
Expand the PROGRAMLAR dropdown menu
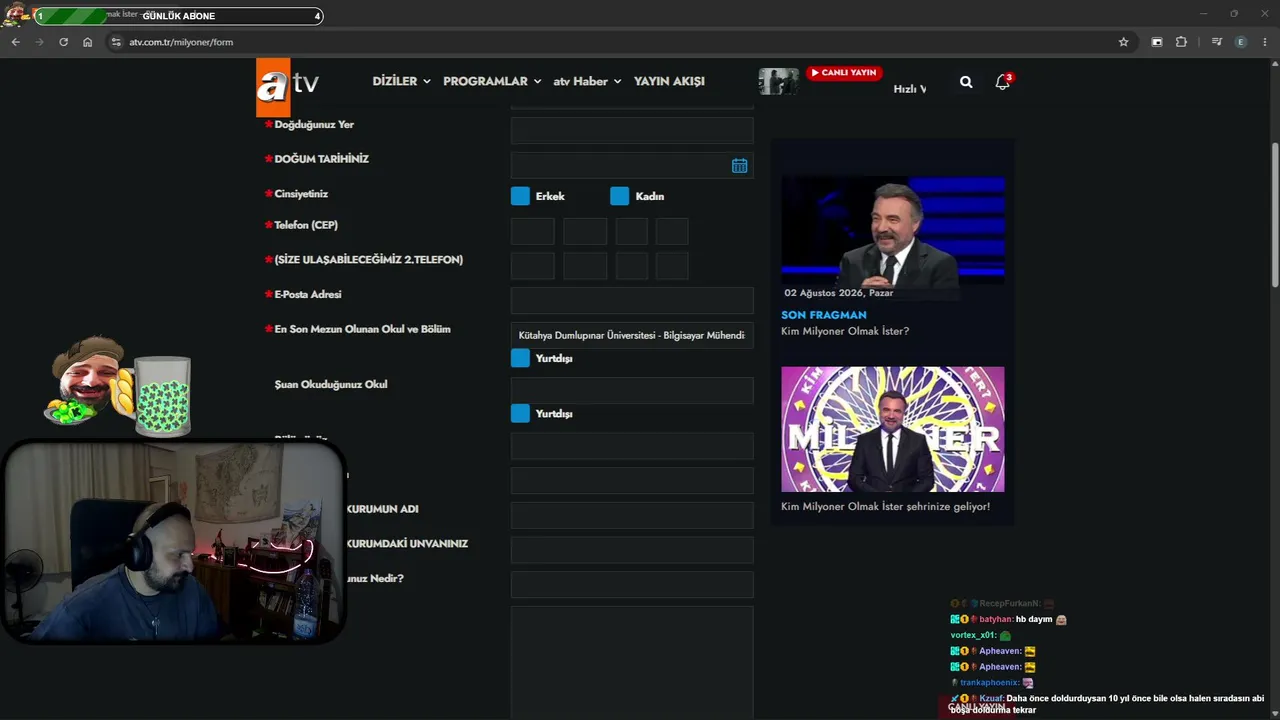pyautogui.click(x=492, y=81)
